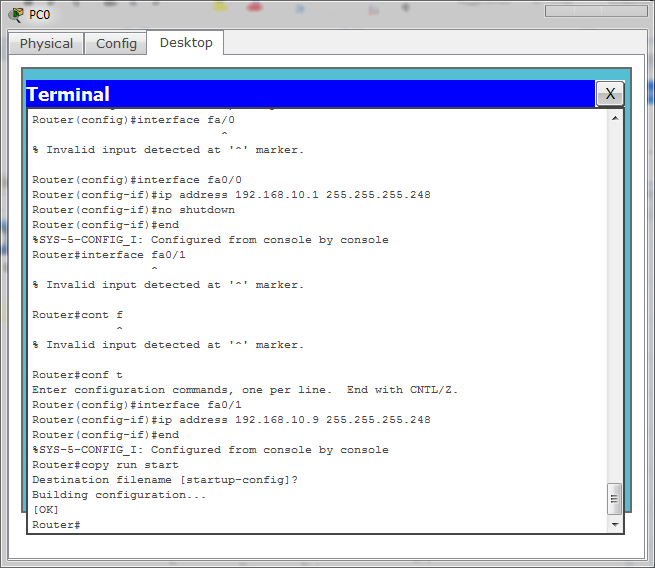Click the final Router# prompt line
The height and width of the screenshot is (568, 655).
[x=56, y=525]
